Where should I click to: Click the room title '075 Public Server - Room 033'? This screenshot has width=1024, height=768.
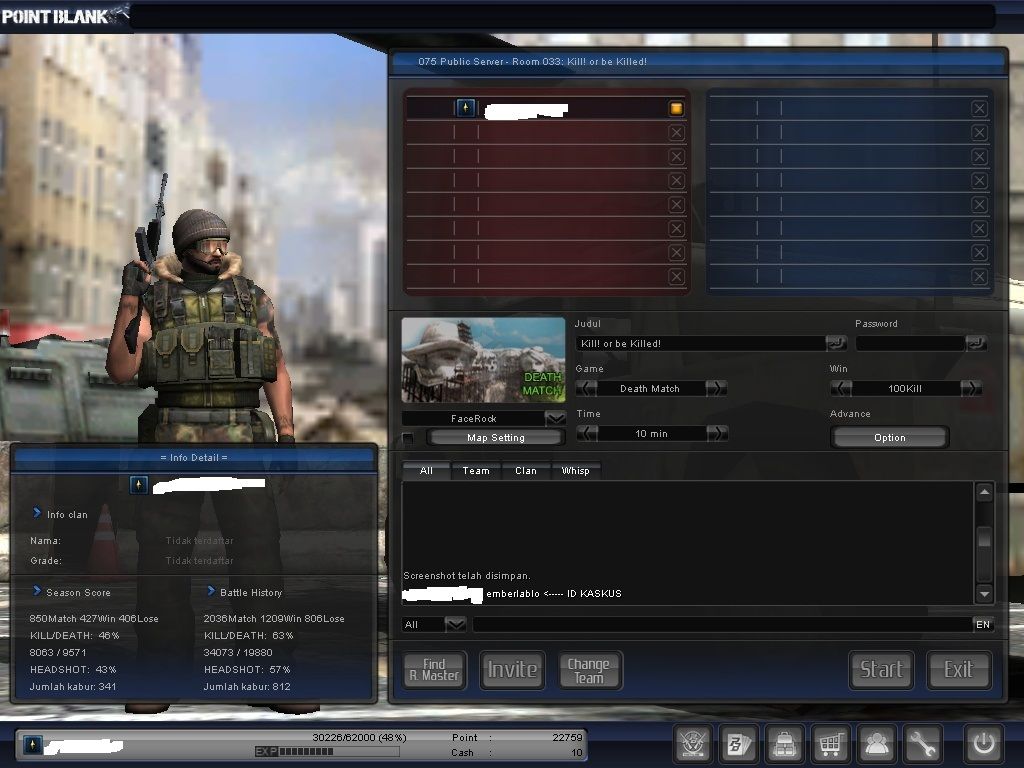(532, 61)
